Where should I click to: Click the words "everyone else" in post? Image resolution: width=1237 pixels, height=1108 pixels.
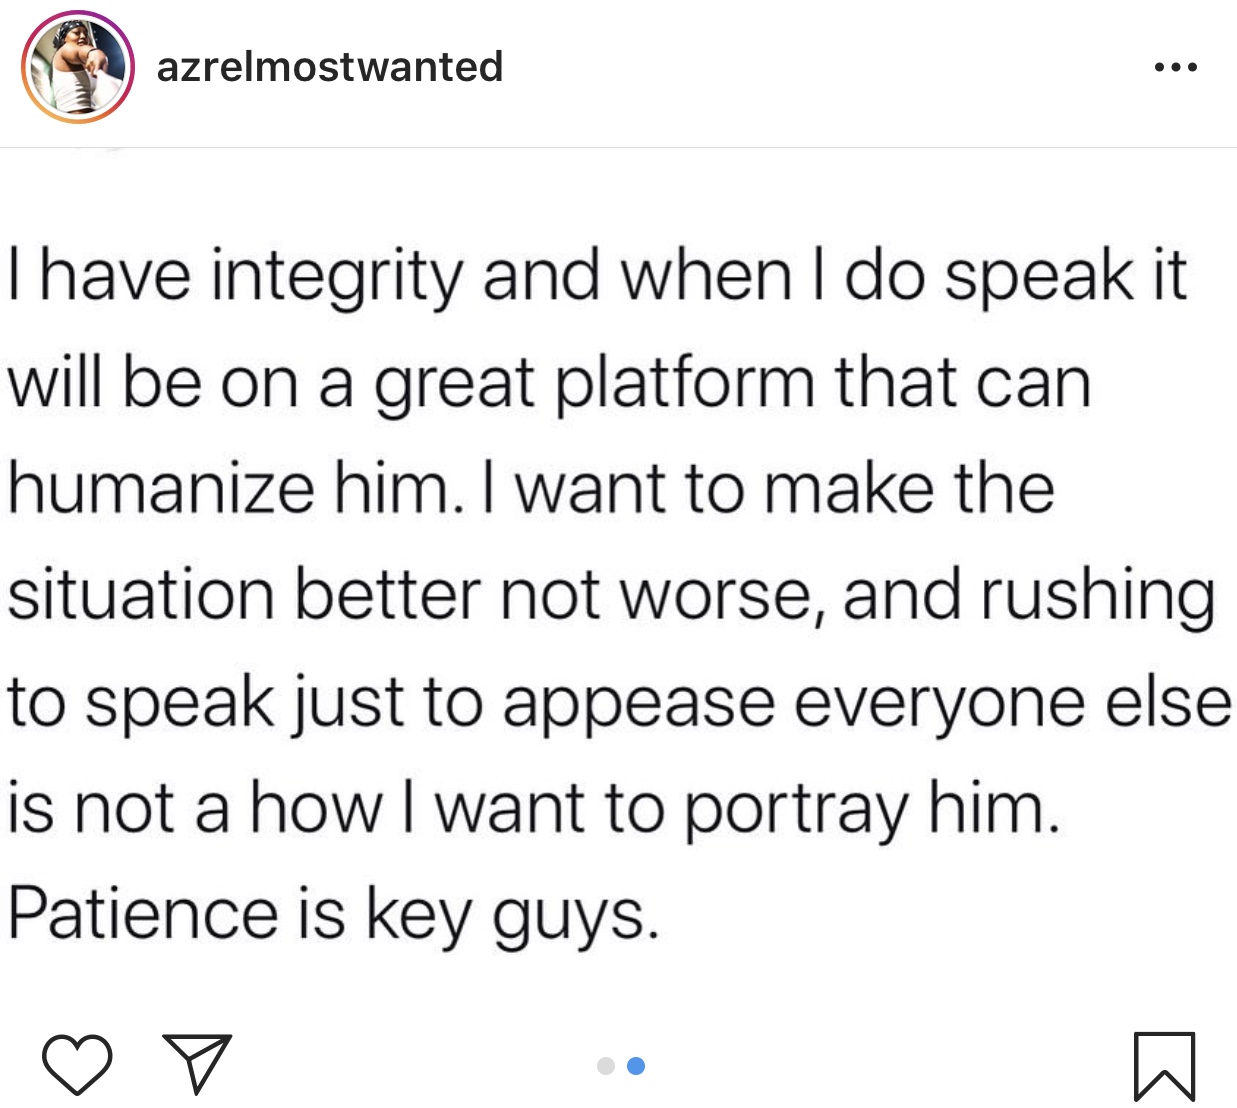point(1012,703)
